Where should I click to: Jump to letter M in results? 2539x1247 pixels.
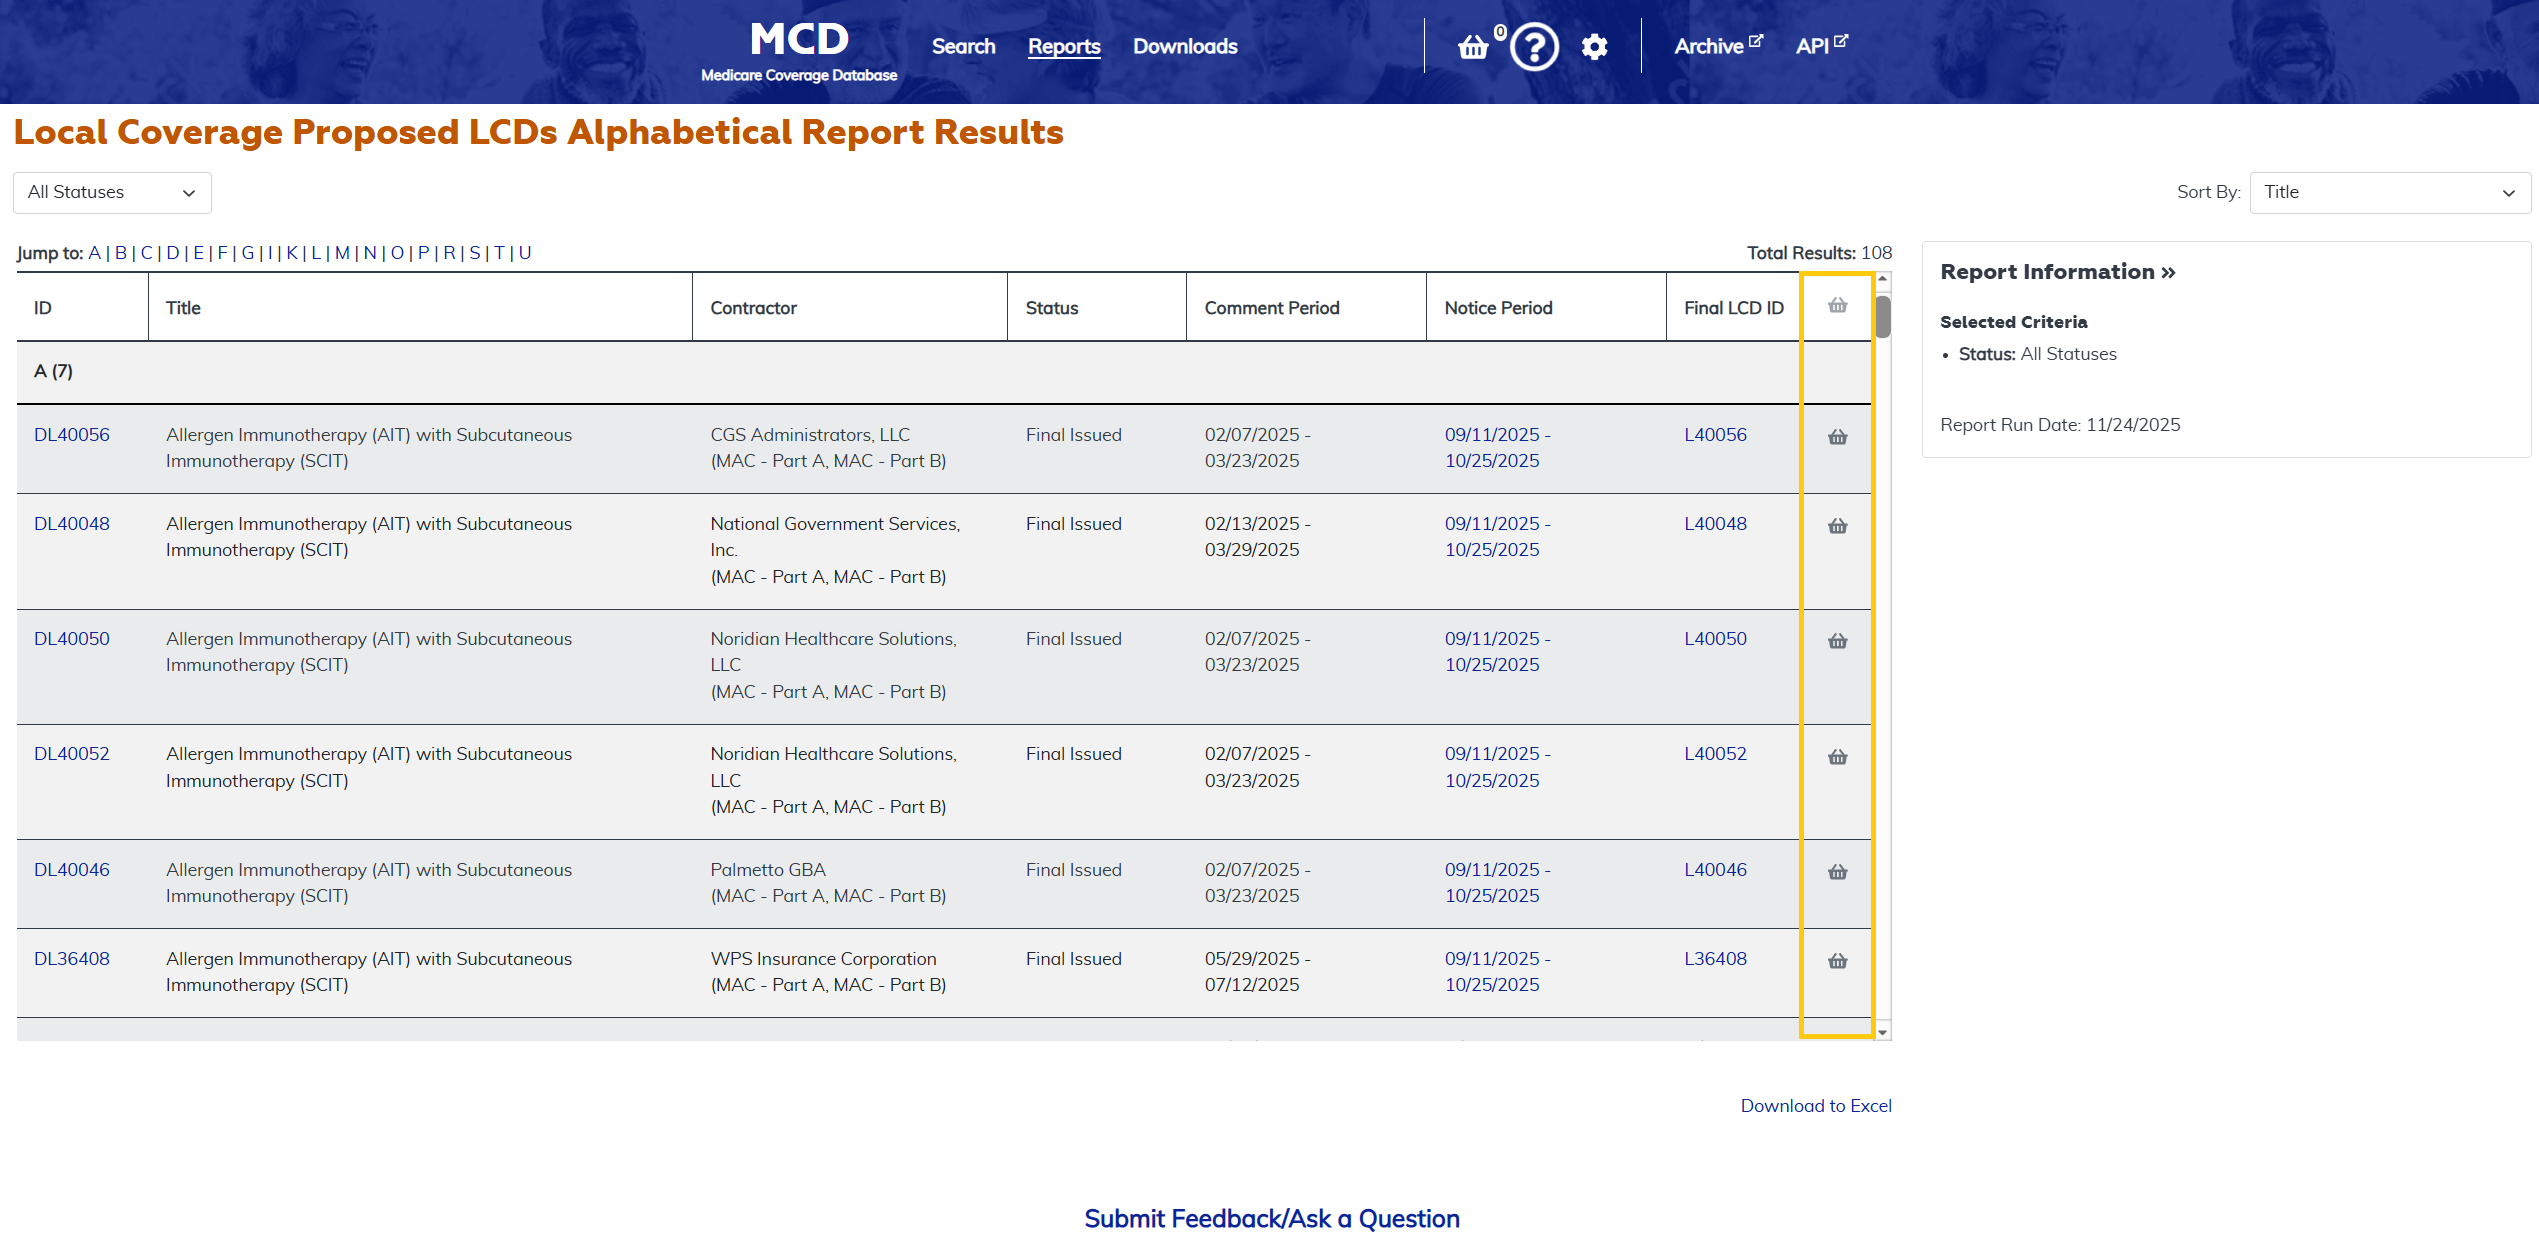point(342,253)
